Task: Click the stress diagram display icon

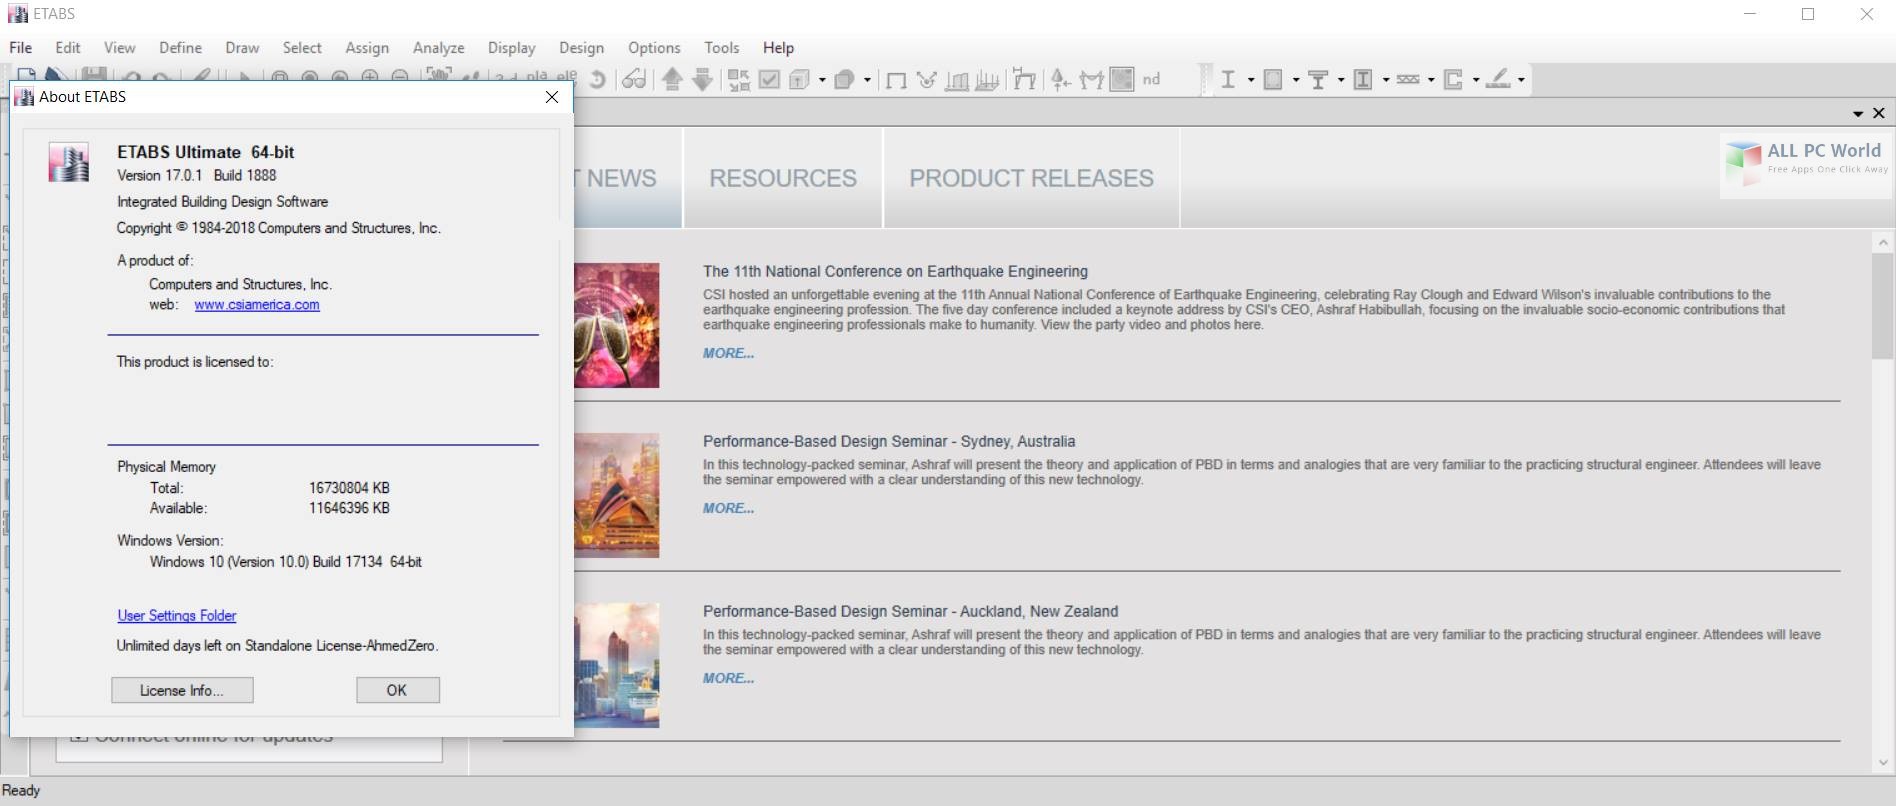Action: 986,80
